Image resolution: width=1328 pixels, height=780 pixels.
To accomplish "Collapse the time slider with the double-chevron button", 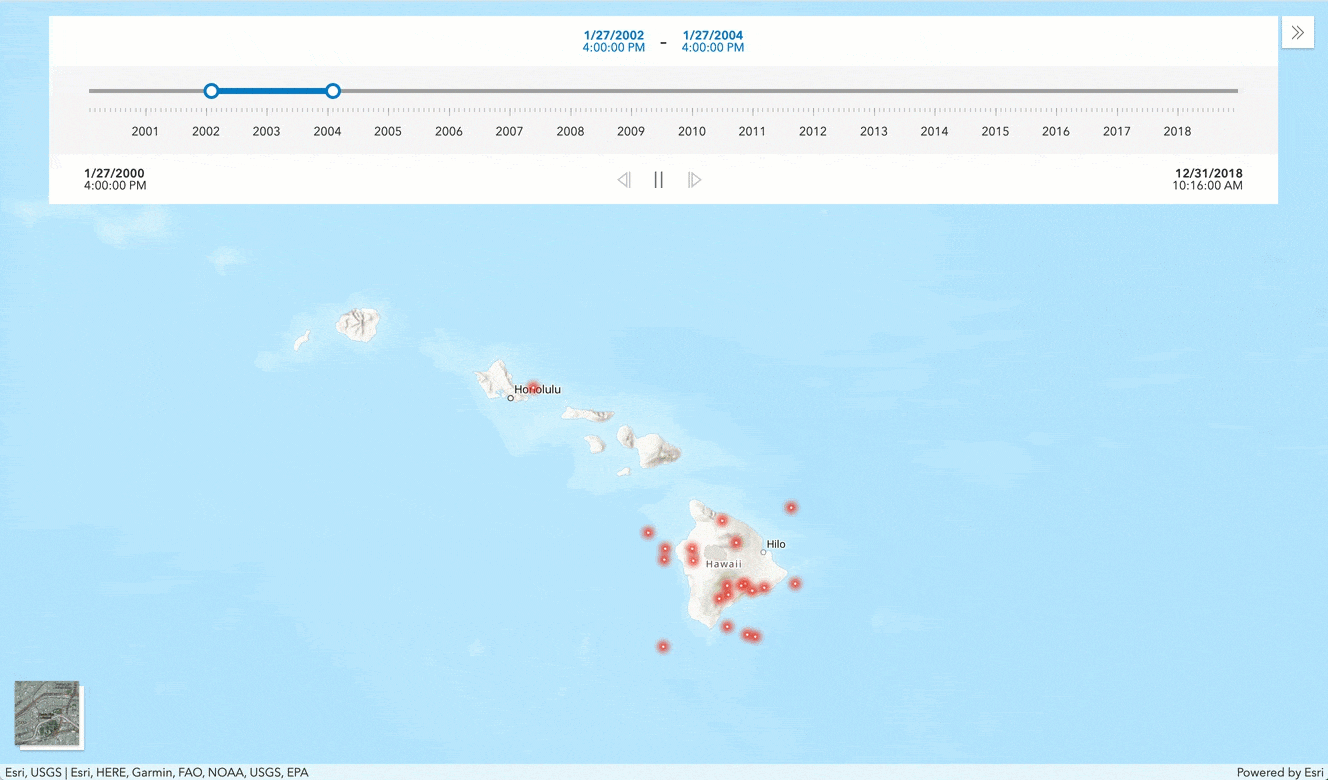I will (1297, 32).
